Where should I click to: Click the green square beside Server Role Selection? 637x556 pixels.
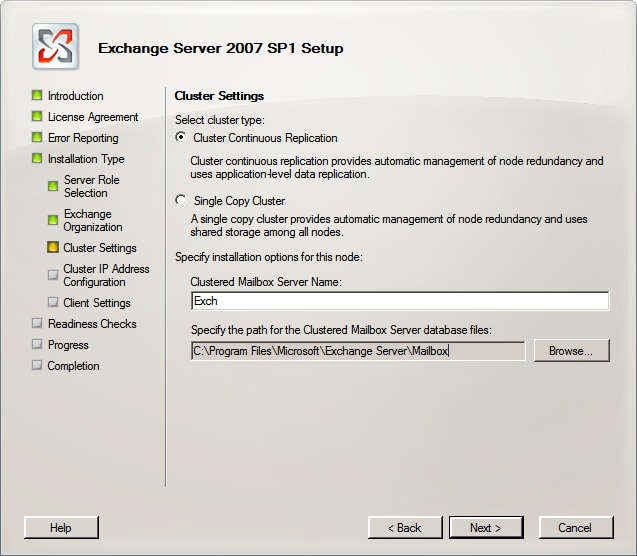53,186
